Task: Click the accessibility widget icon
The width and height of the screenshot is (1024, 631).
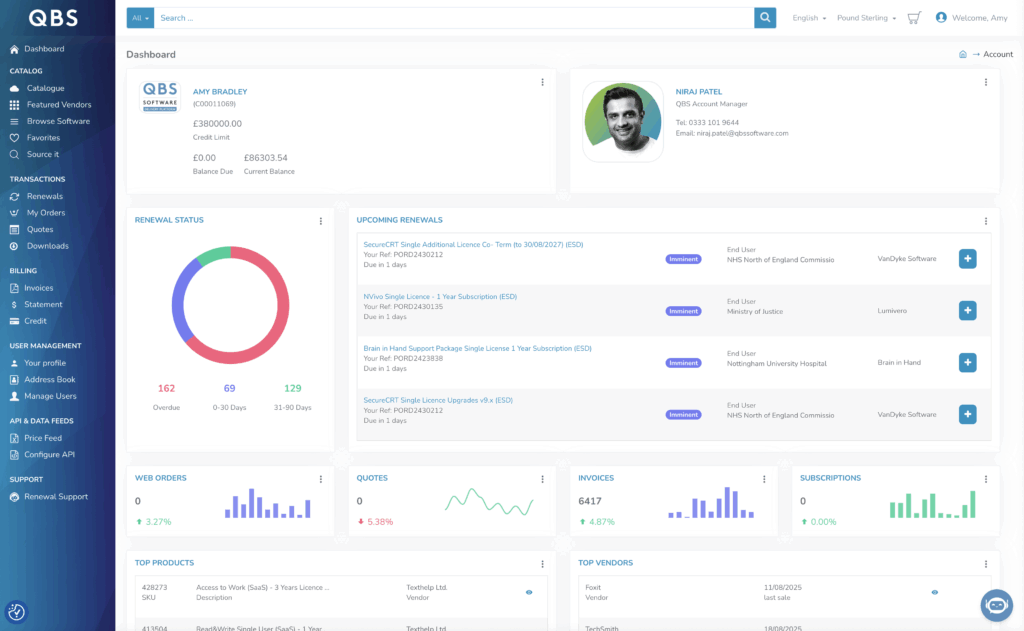Action: click(16, 611)
